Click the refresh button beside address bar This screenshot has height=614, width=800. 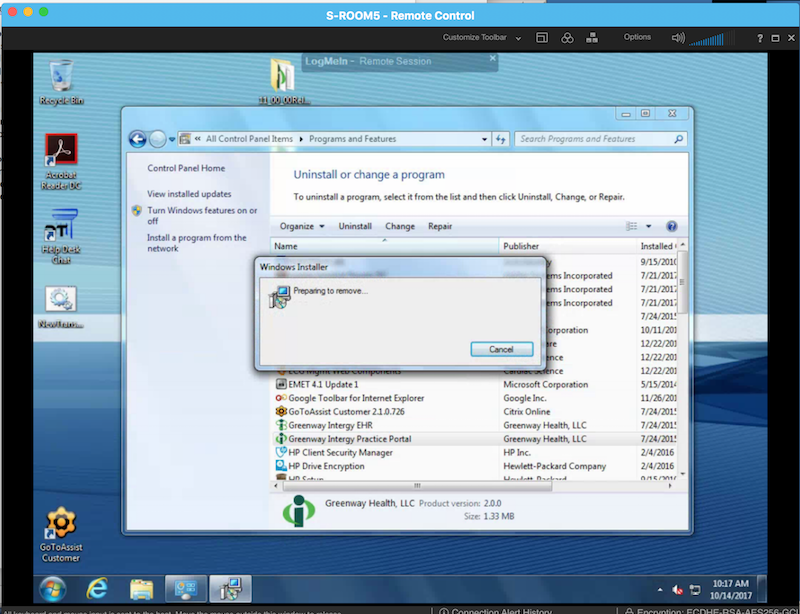[501, 139]
